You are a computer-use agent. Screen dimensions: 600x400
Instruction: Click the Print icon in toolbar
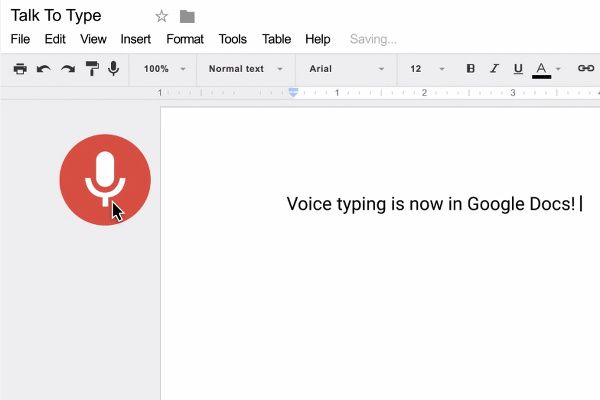tap(20, 69)
